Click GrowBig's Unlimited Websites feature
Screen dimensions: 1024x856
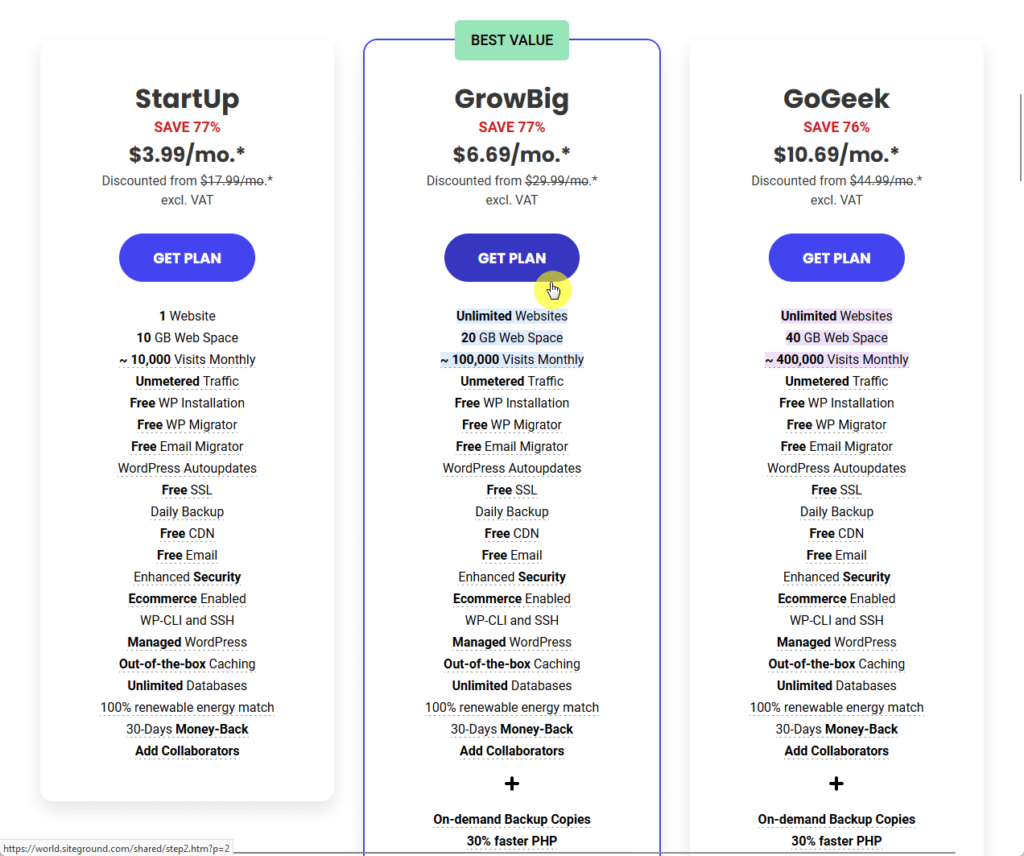[x=511, y=316]
